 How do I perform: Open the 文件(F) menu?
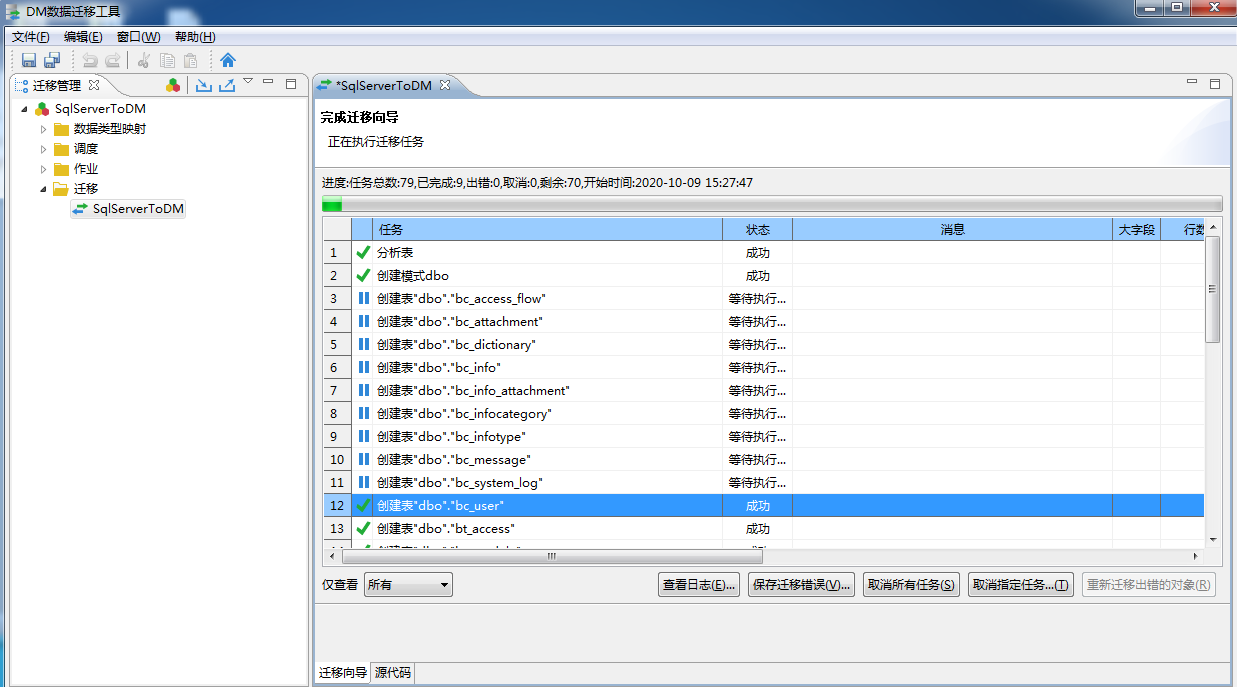click(29, 36)
